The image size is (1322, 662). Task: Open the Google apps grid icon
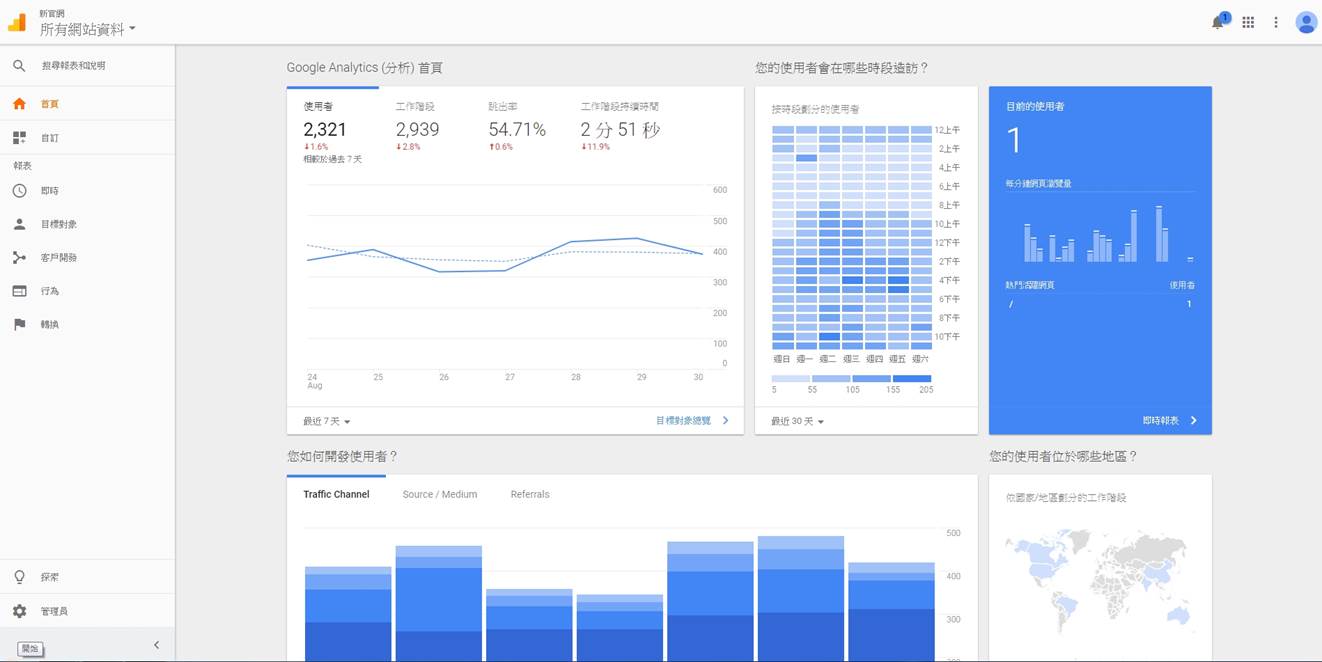tap(1248, 21)
